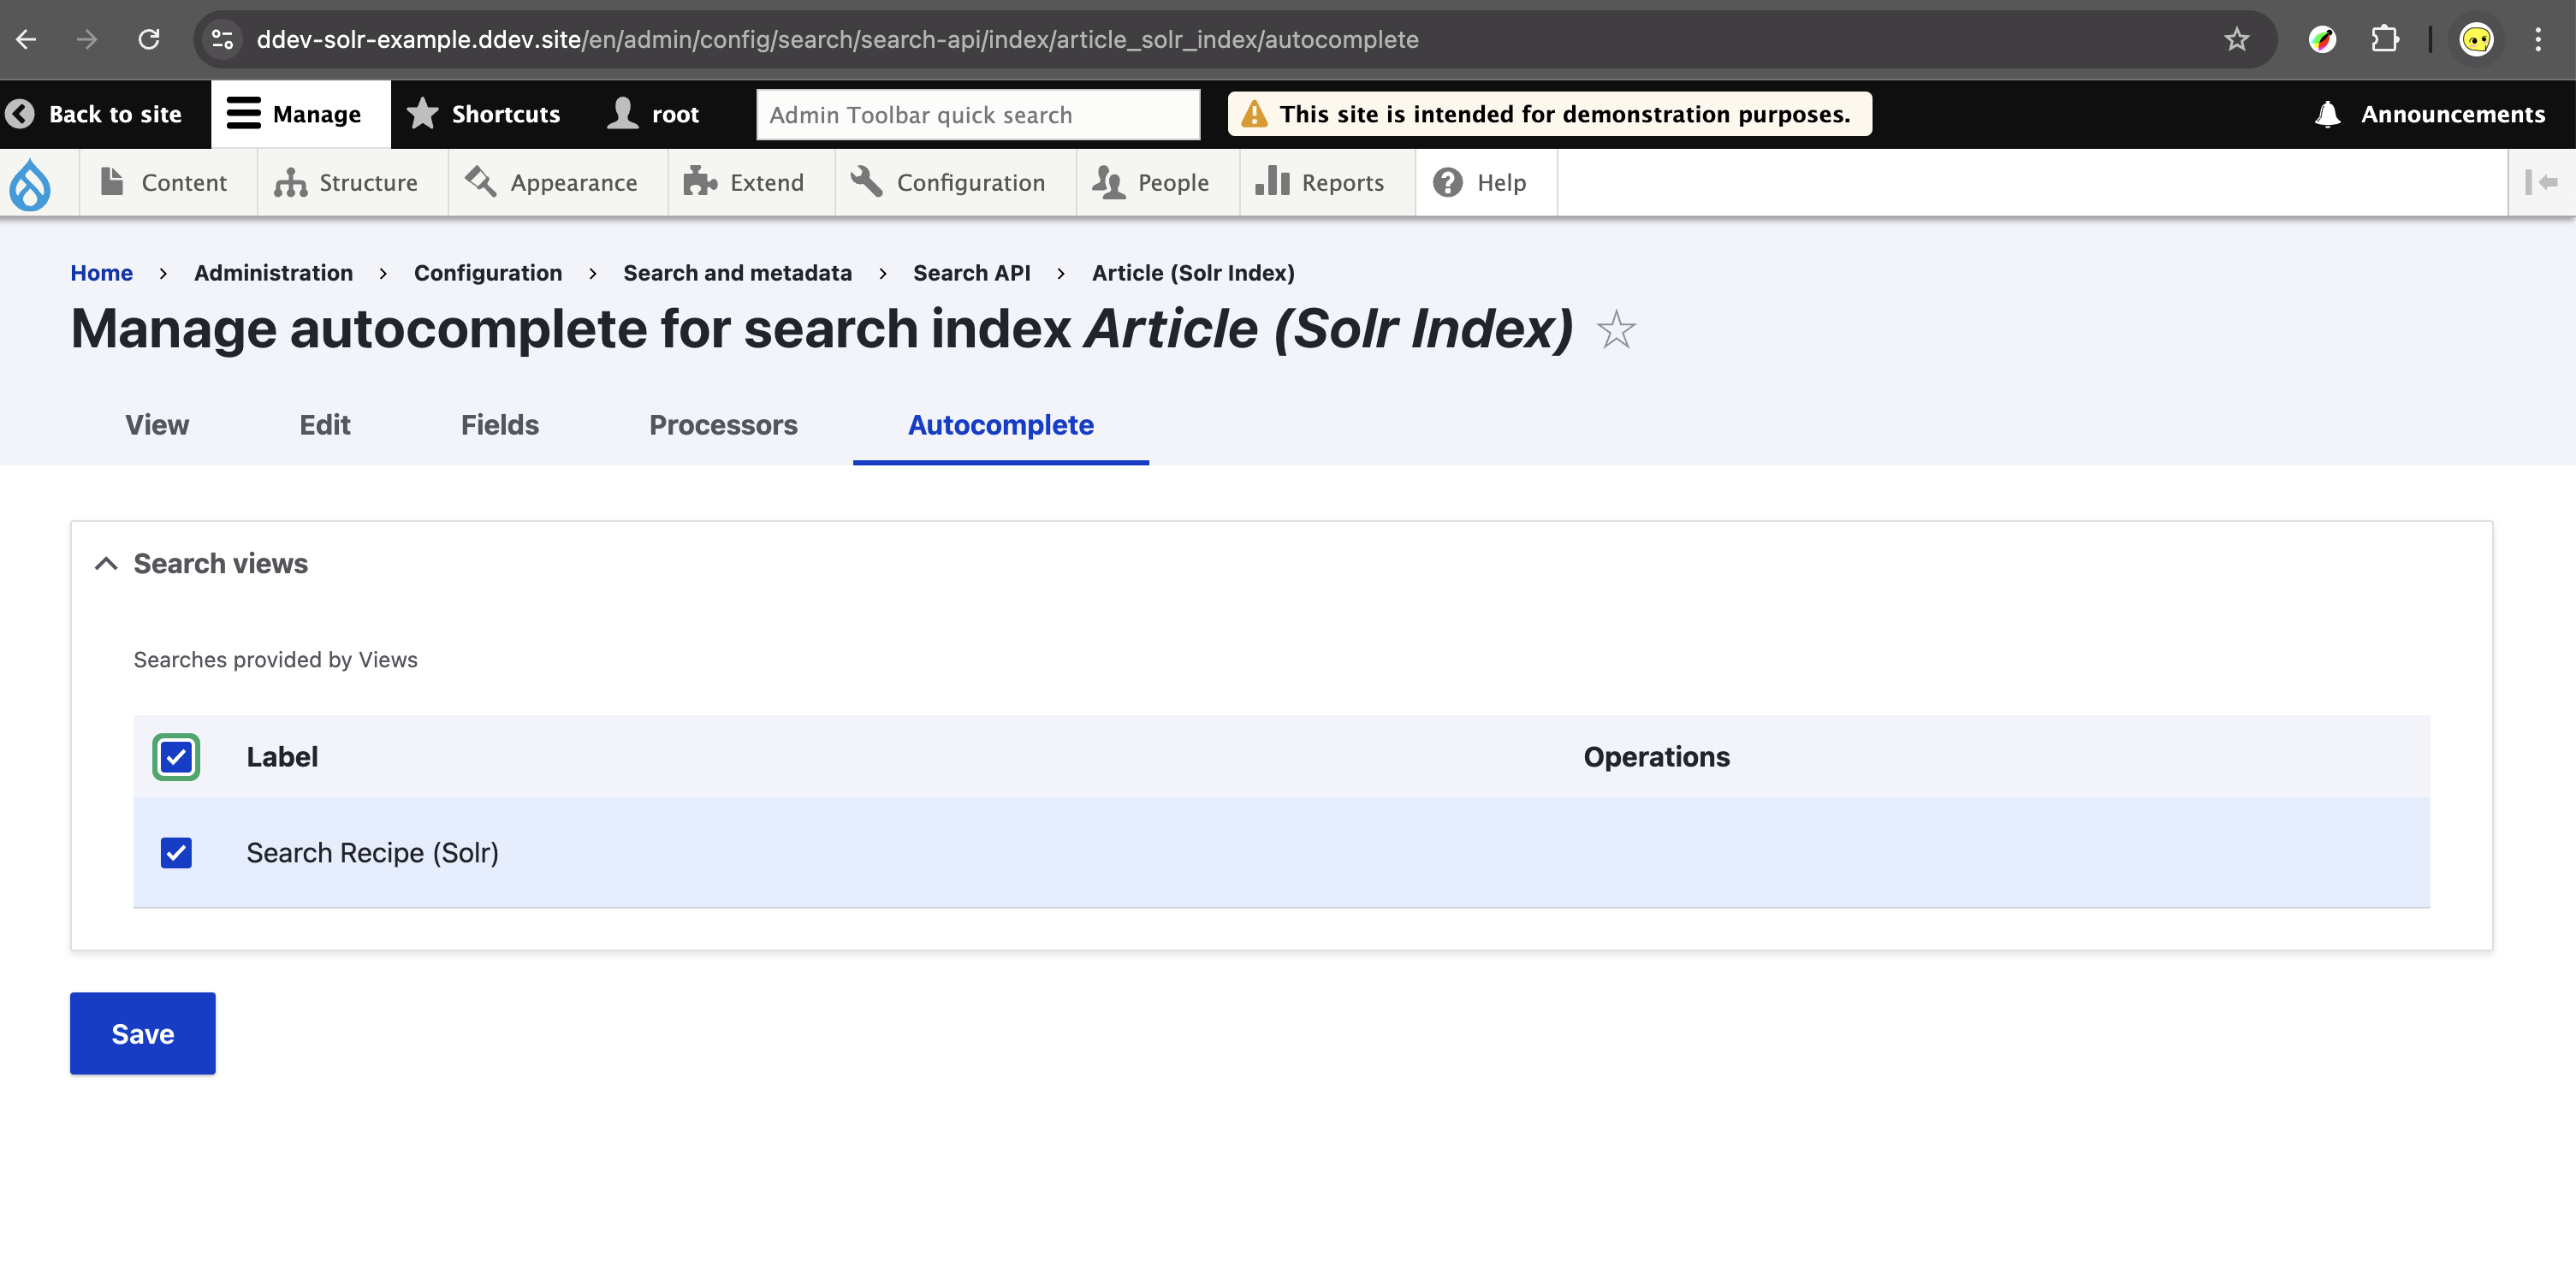
Task: View site information icon in address bar
Action: click(222, 40)
